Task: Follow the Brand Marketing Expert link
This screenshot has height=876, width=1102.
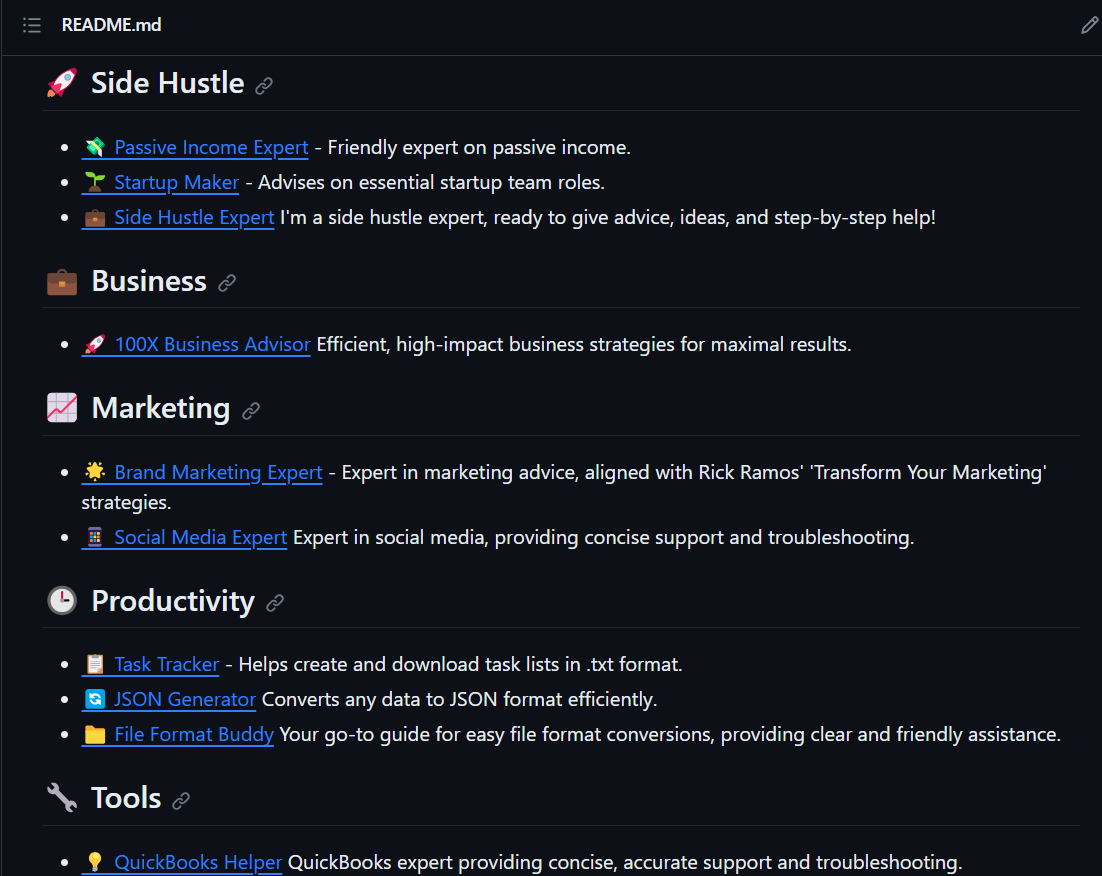Action: 218,473
